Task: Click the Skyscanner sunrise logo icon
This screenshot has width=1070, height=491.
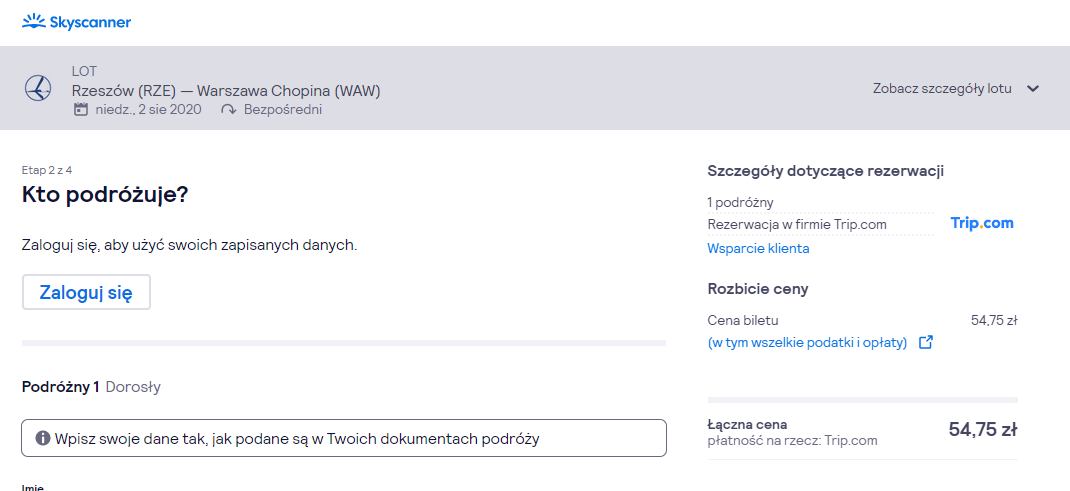Action: (x=33, y=22)
